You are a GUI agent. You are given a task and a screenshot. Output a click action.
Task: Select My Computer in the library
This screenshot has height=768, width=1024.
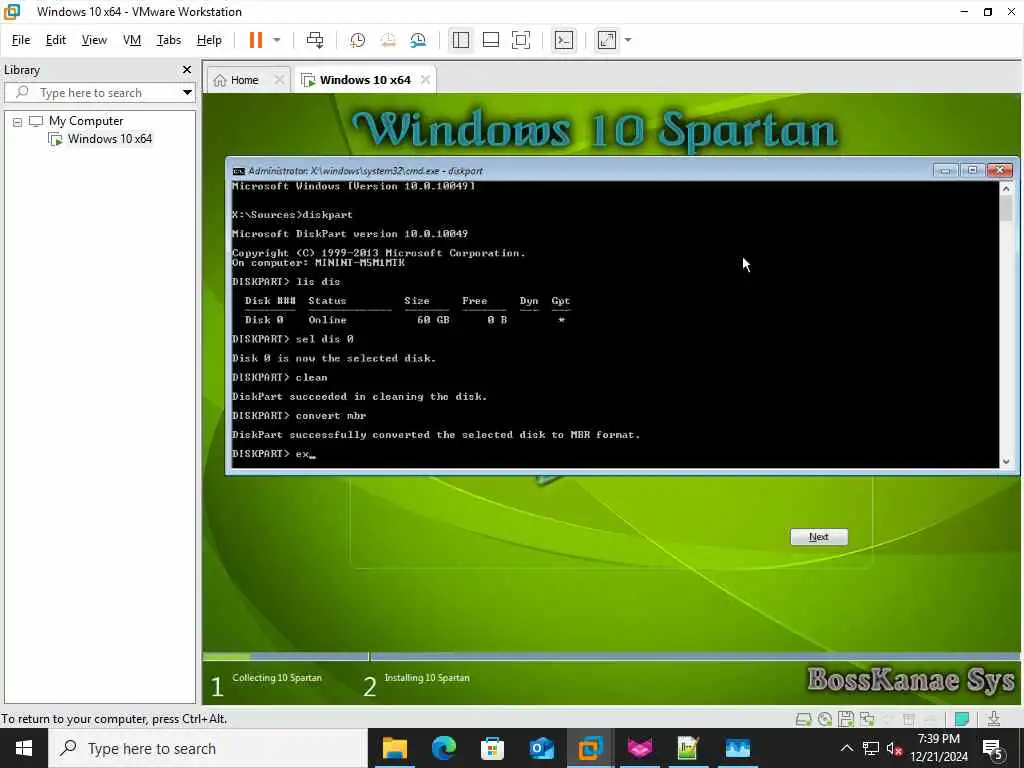[x=86, y=121]
